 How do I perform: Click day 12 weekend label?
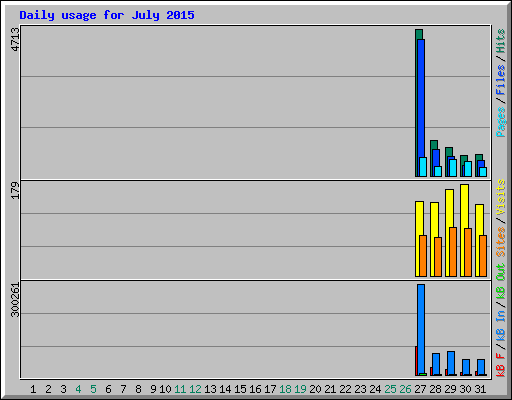point(195,389)
